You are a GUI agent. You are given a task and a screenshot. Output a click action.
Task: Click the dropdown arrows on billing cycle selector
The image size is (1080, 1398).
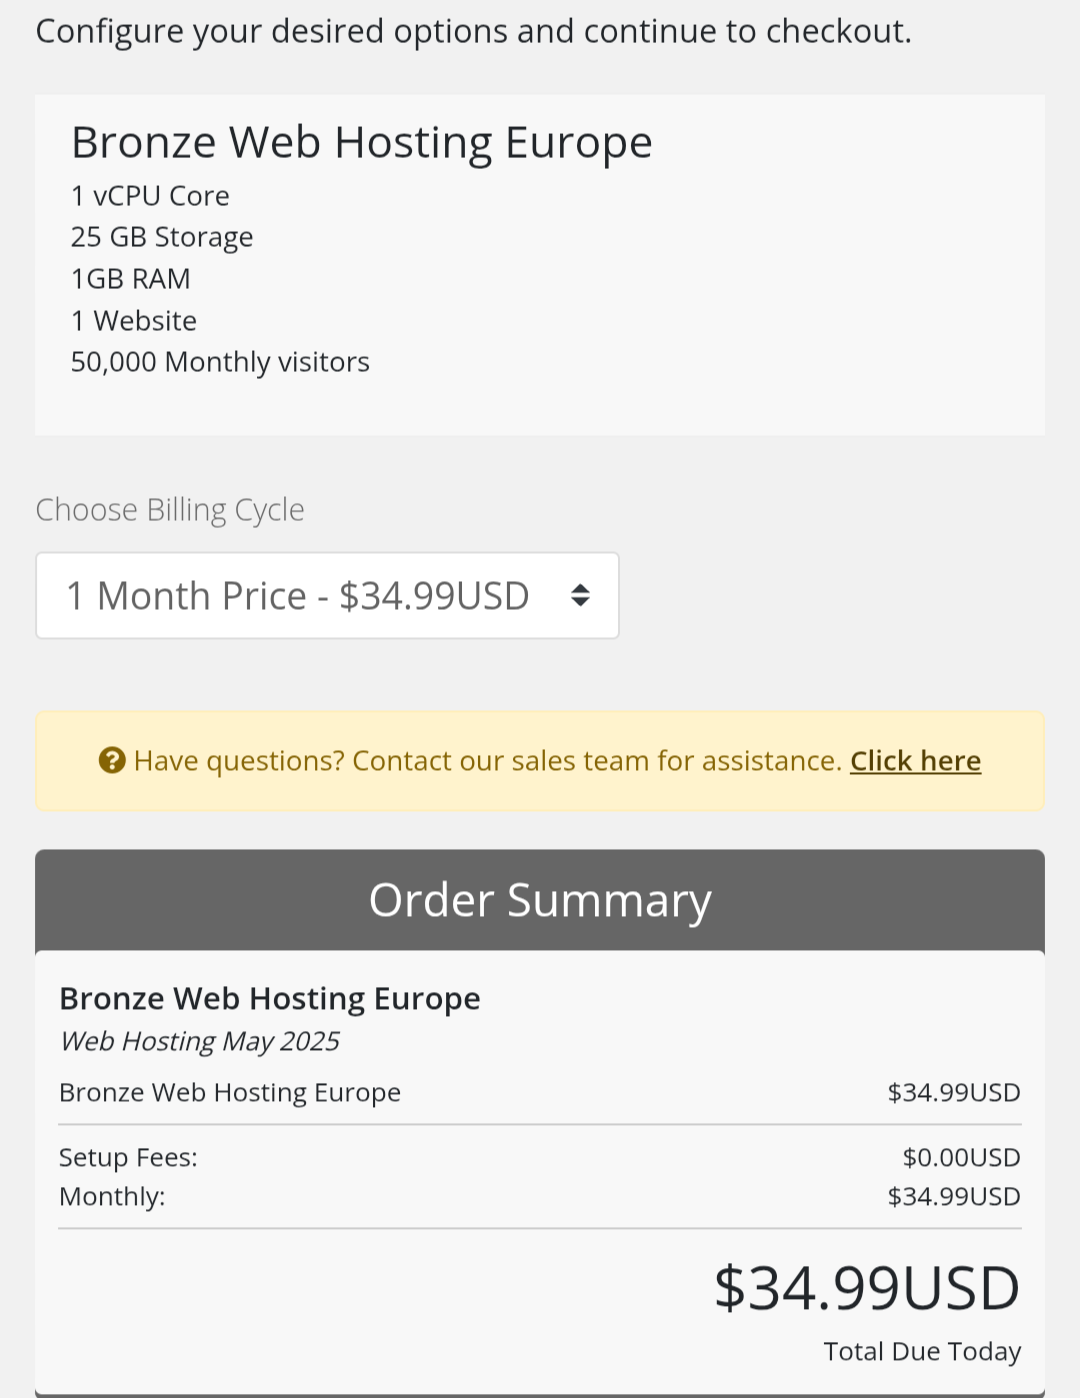pos(580,595)
